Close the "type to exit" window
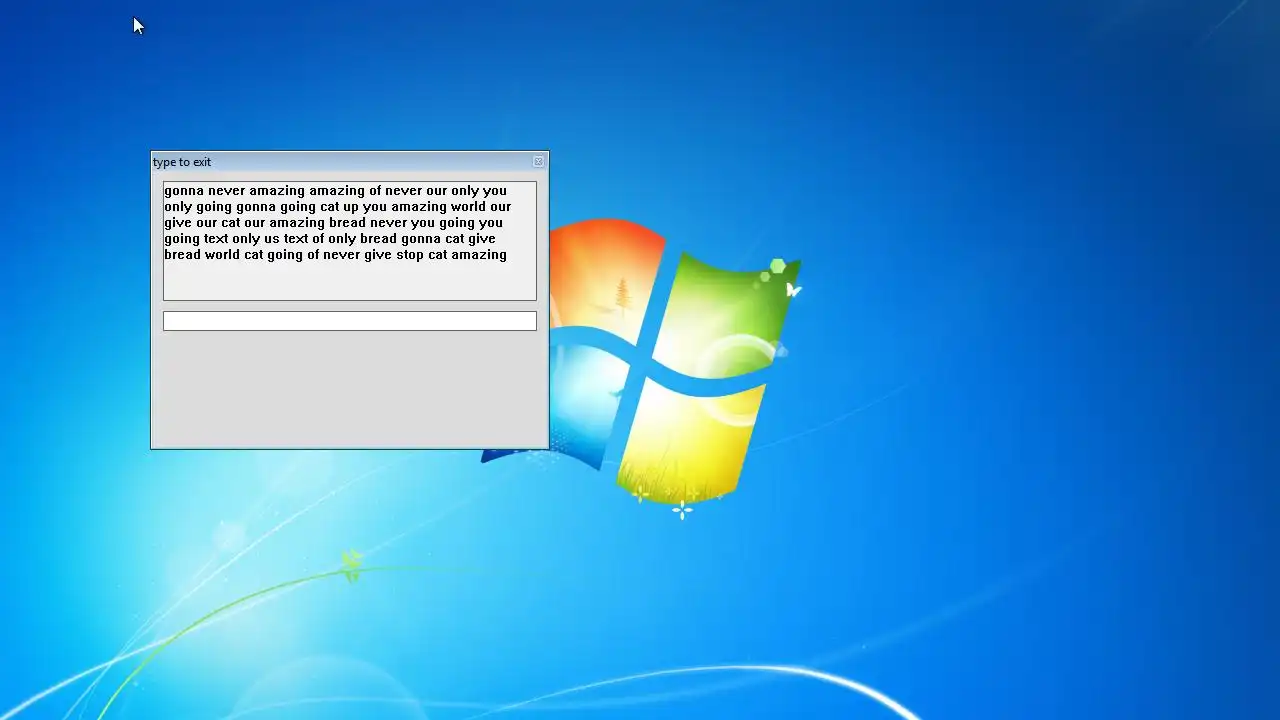 [538, 161]
